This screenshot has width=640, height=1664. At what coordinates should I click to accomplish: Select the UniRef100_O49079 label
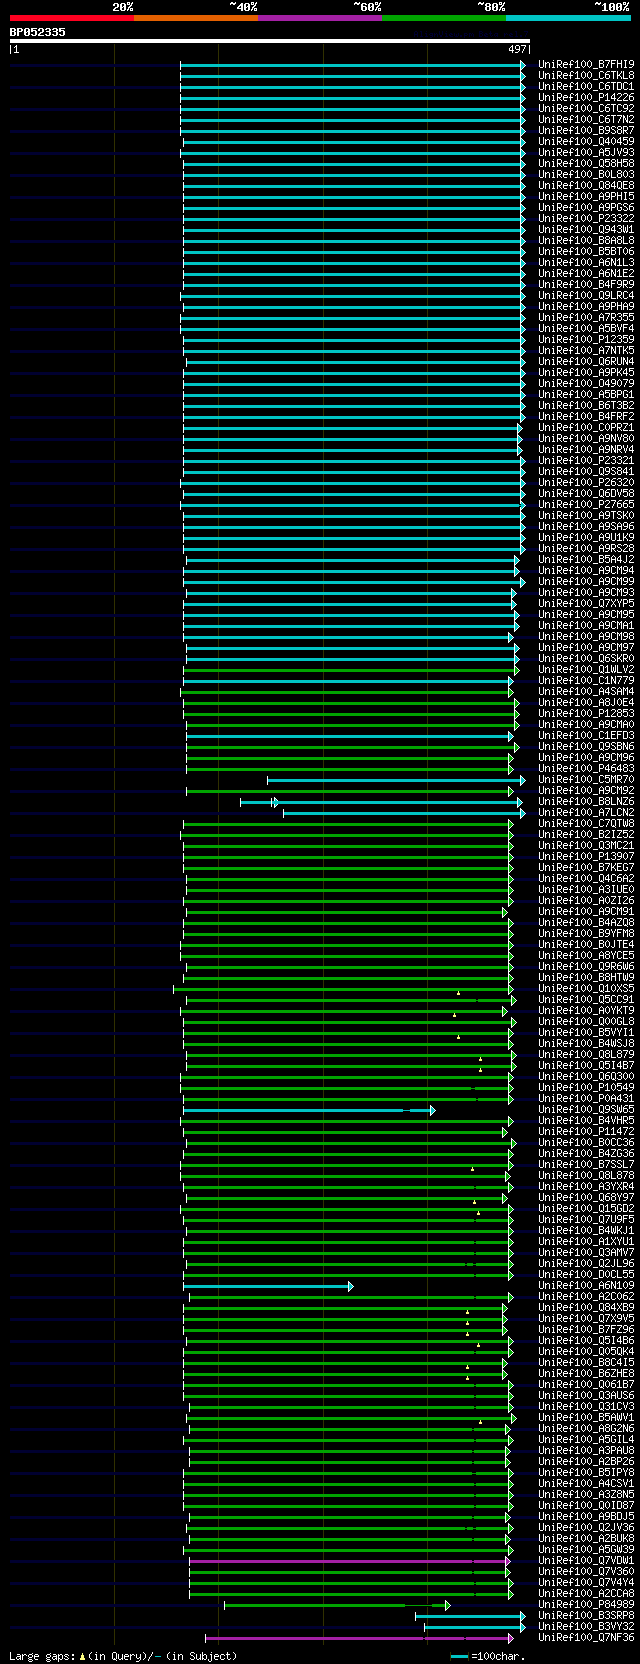pos(586,383)
